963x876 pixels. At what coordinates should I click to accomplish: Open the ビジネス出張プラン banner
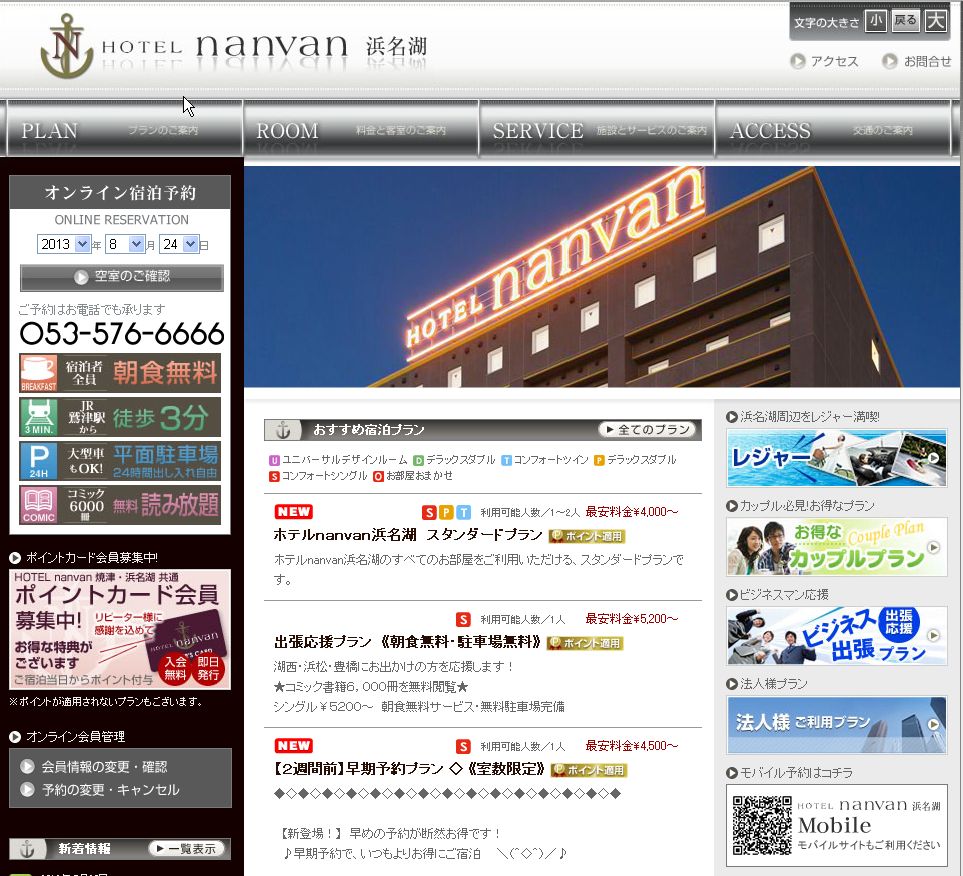tap(836, 636)
